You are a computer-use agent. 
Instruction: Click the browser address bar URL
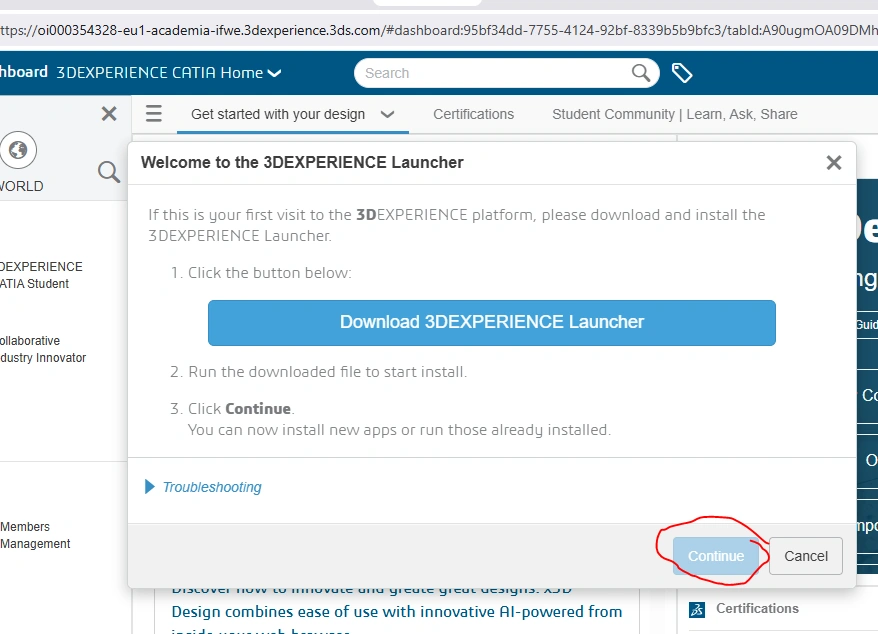click(439, 30)
